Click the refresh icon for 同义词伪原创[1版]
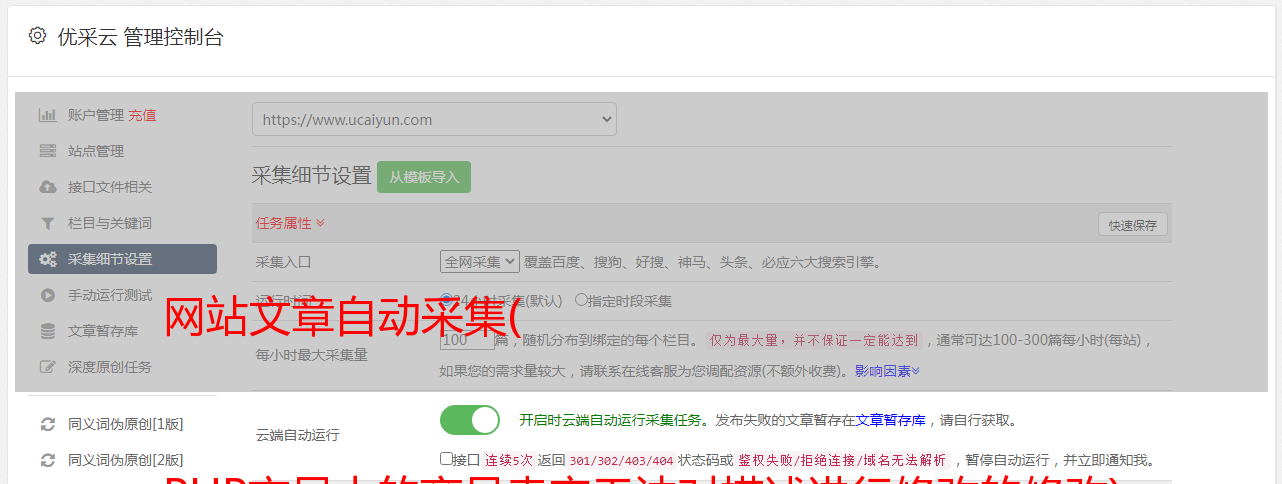This screenshot has height=484, width=1282. pyautogui.click(x=47, y=424)
